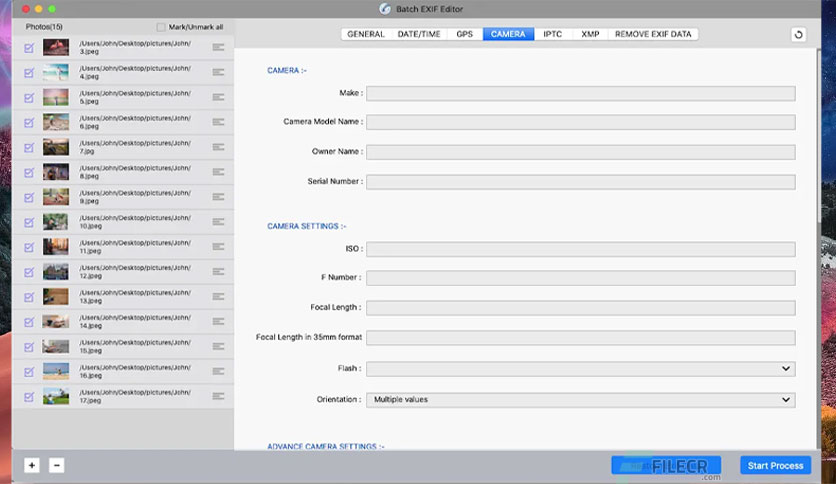Select file path text of 17.jpeg
836x484 pixels.
[135, 396]
